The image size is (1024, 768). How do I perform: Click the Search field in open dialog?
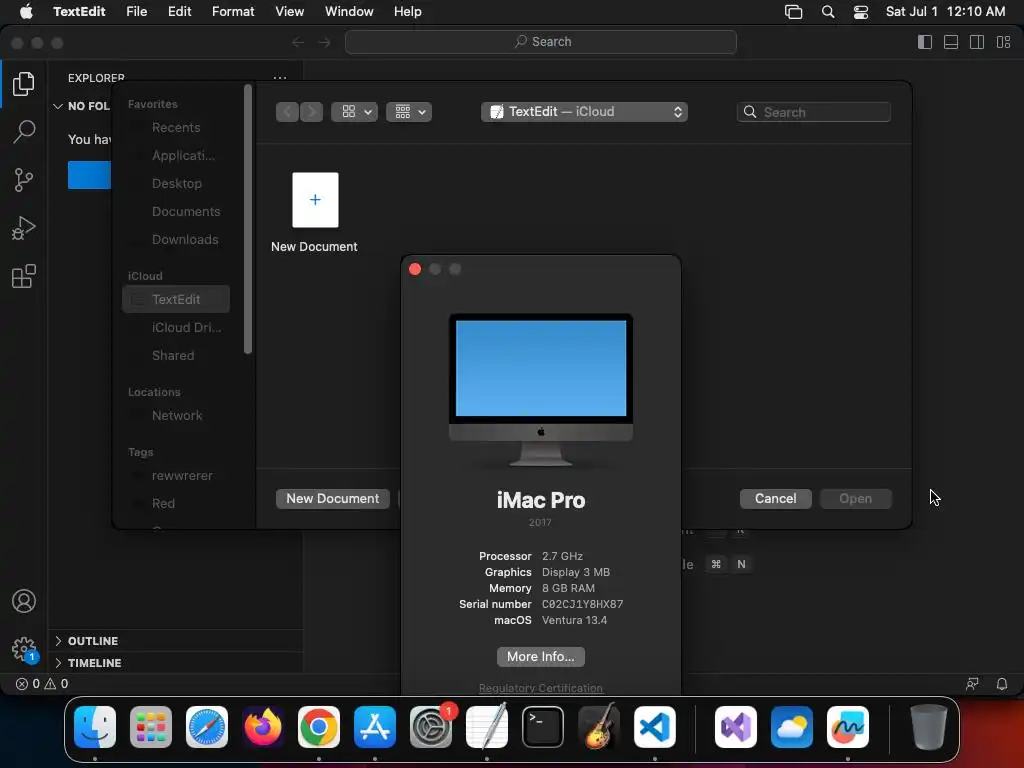[814, 112]
